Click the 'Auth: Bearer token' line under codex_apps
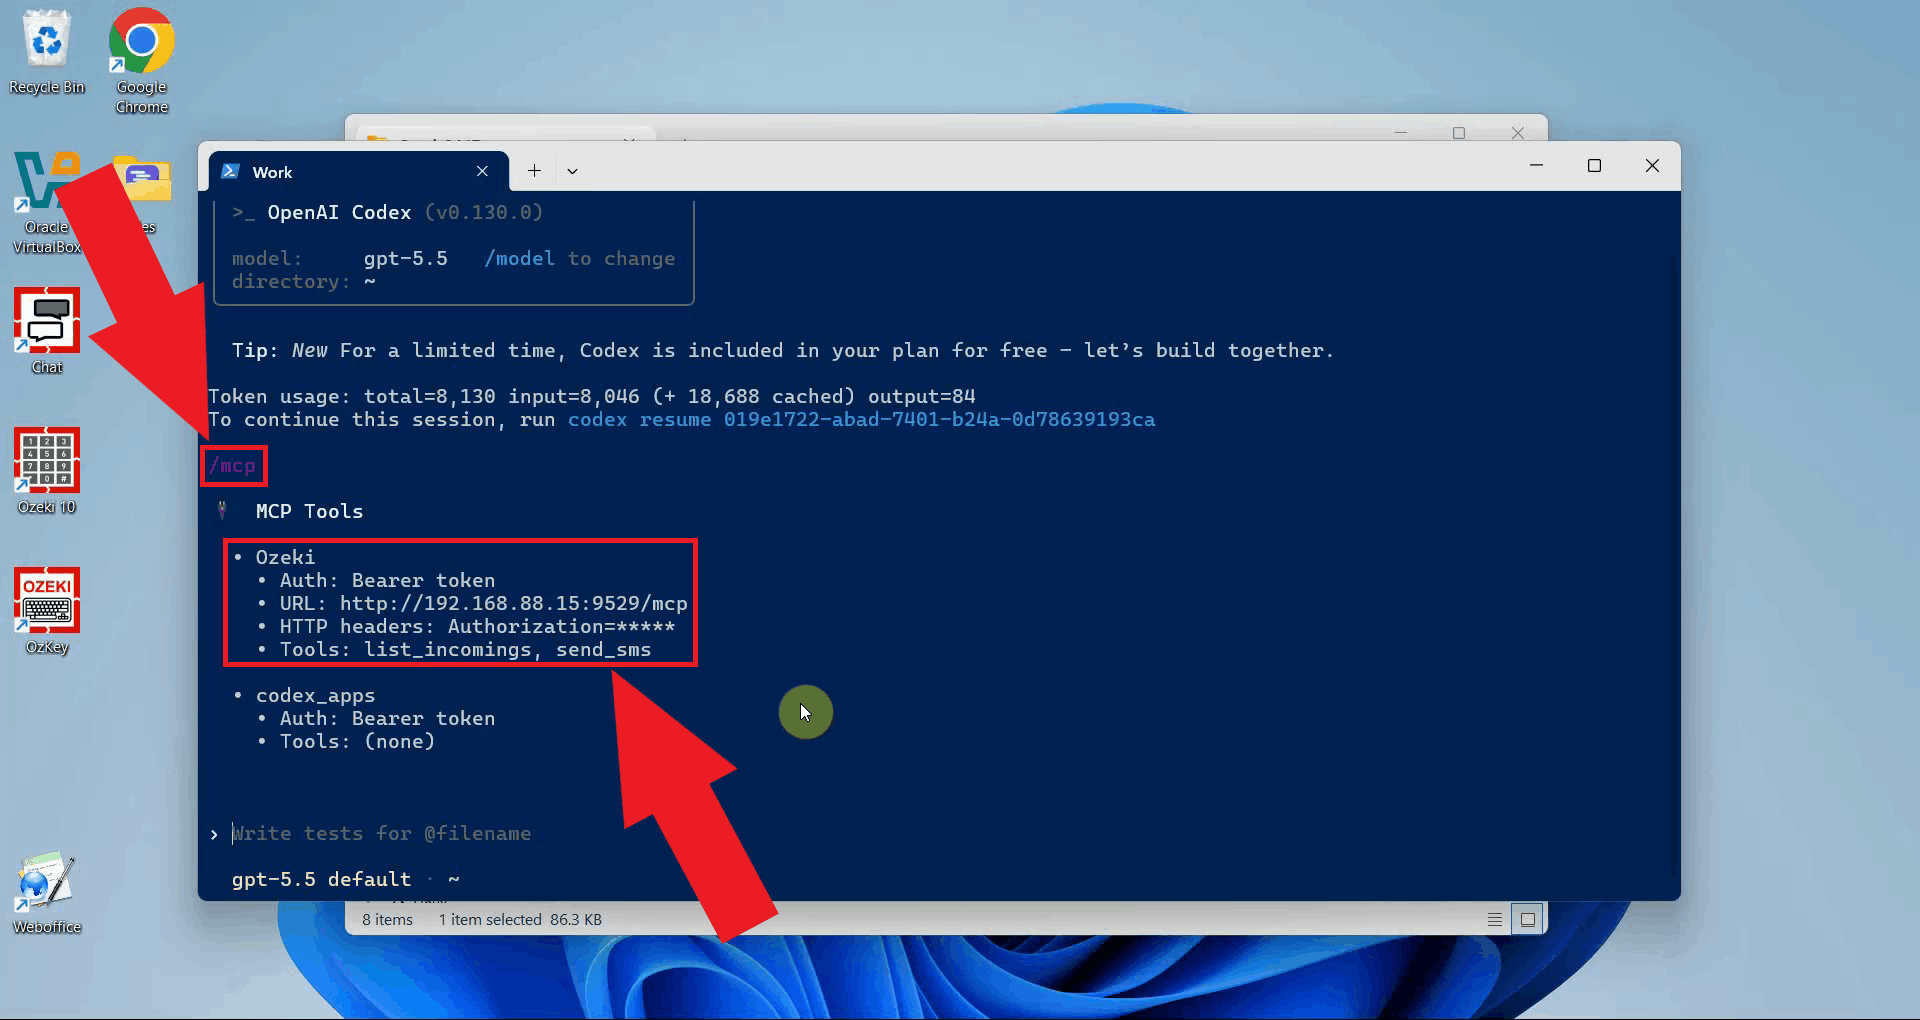Screen dimensions: 1920x1020 pyautogui.click(x=387, y=718)
